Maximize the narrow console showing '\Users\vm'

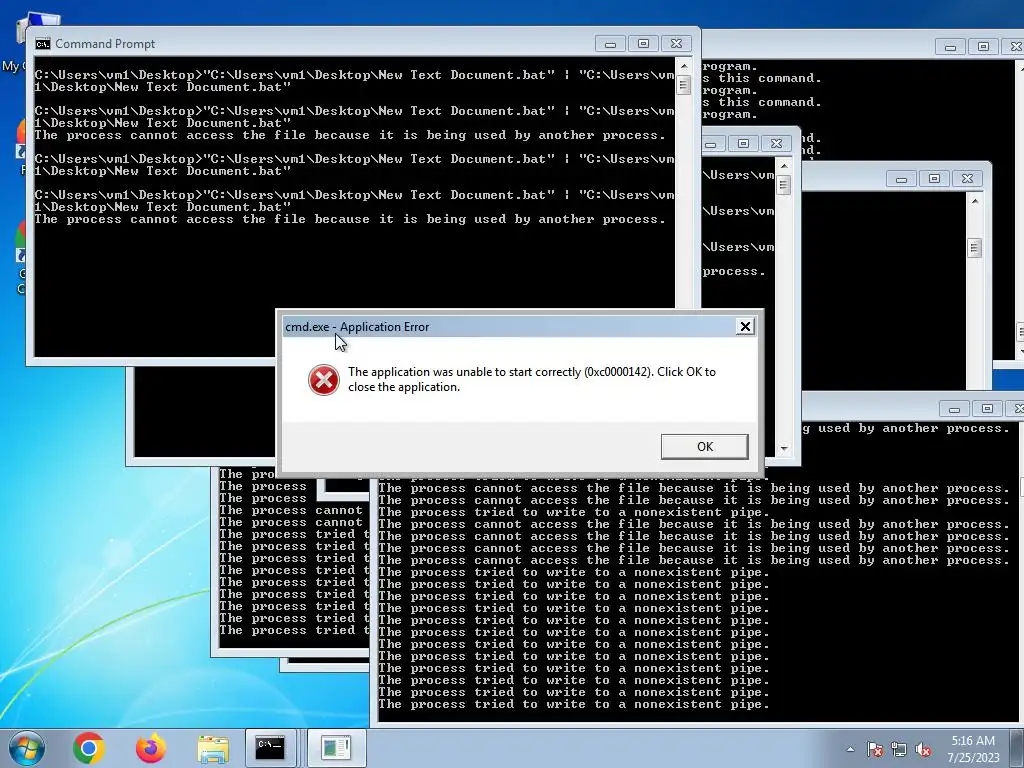click(x=743, y=144)
